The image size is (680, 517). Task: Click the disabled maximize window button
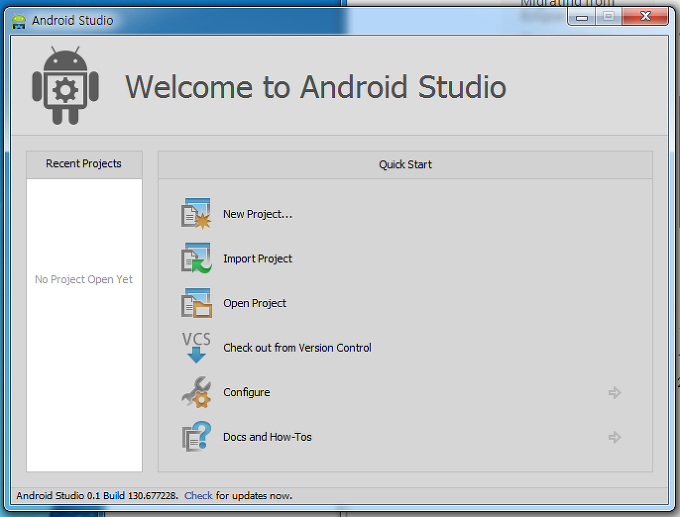(608, 17)
